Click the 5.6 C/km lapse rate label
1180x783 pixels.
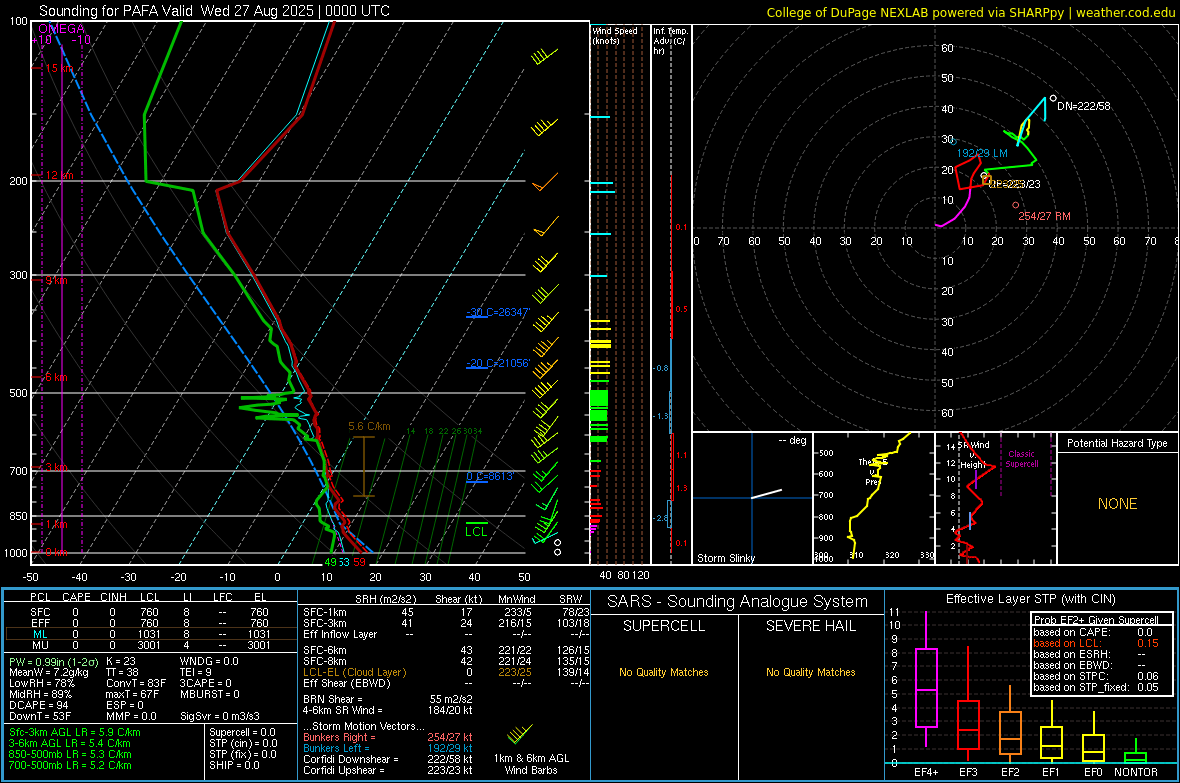pos(370,426)
